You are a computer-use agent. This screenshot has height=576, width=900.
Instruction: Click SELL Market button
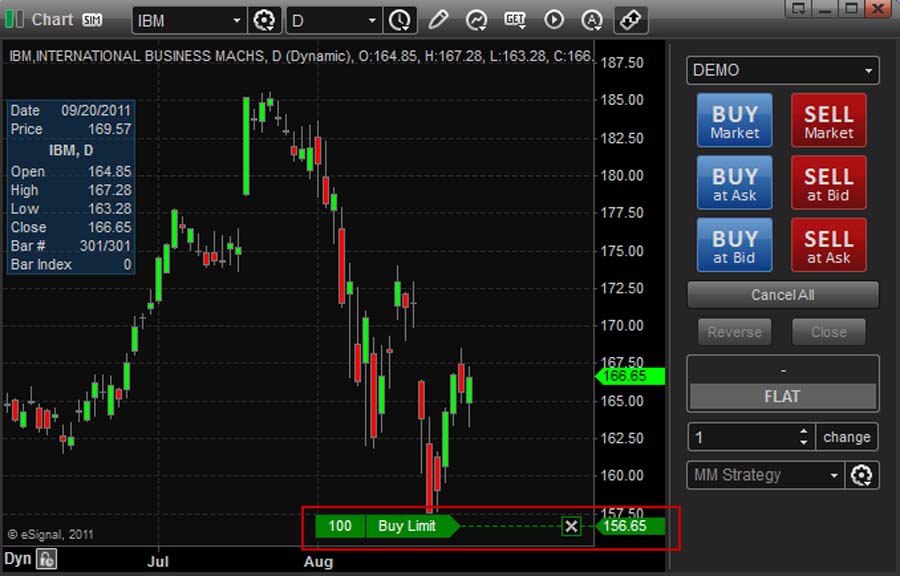click(828, 121)
